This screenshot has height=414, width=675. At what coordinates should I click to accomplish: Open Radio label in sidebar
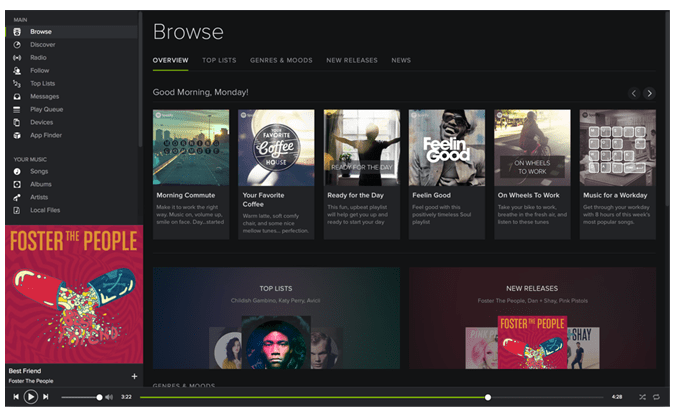(38, 58)
